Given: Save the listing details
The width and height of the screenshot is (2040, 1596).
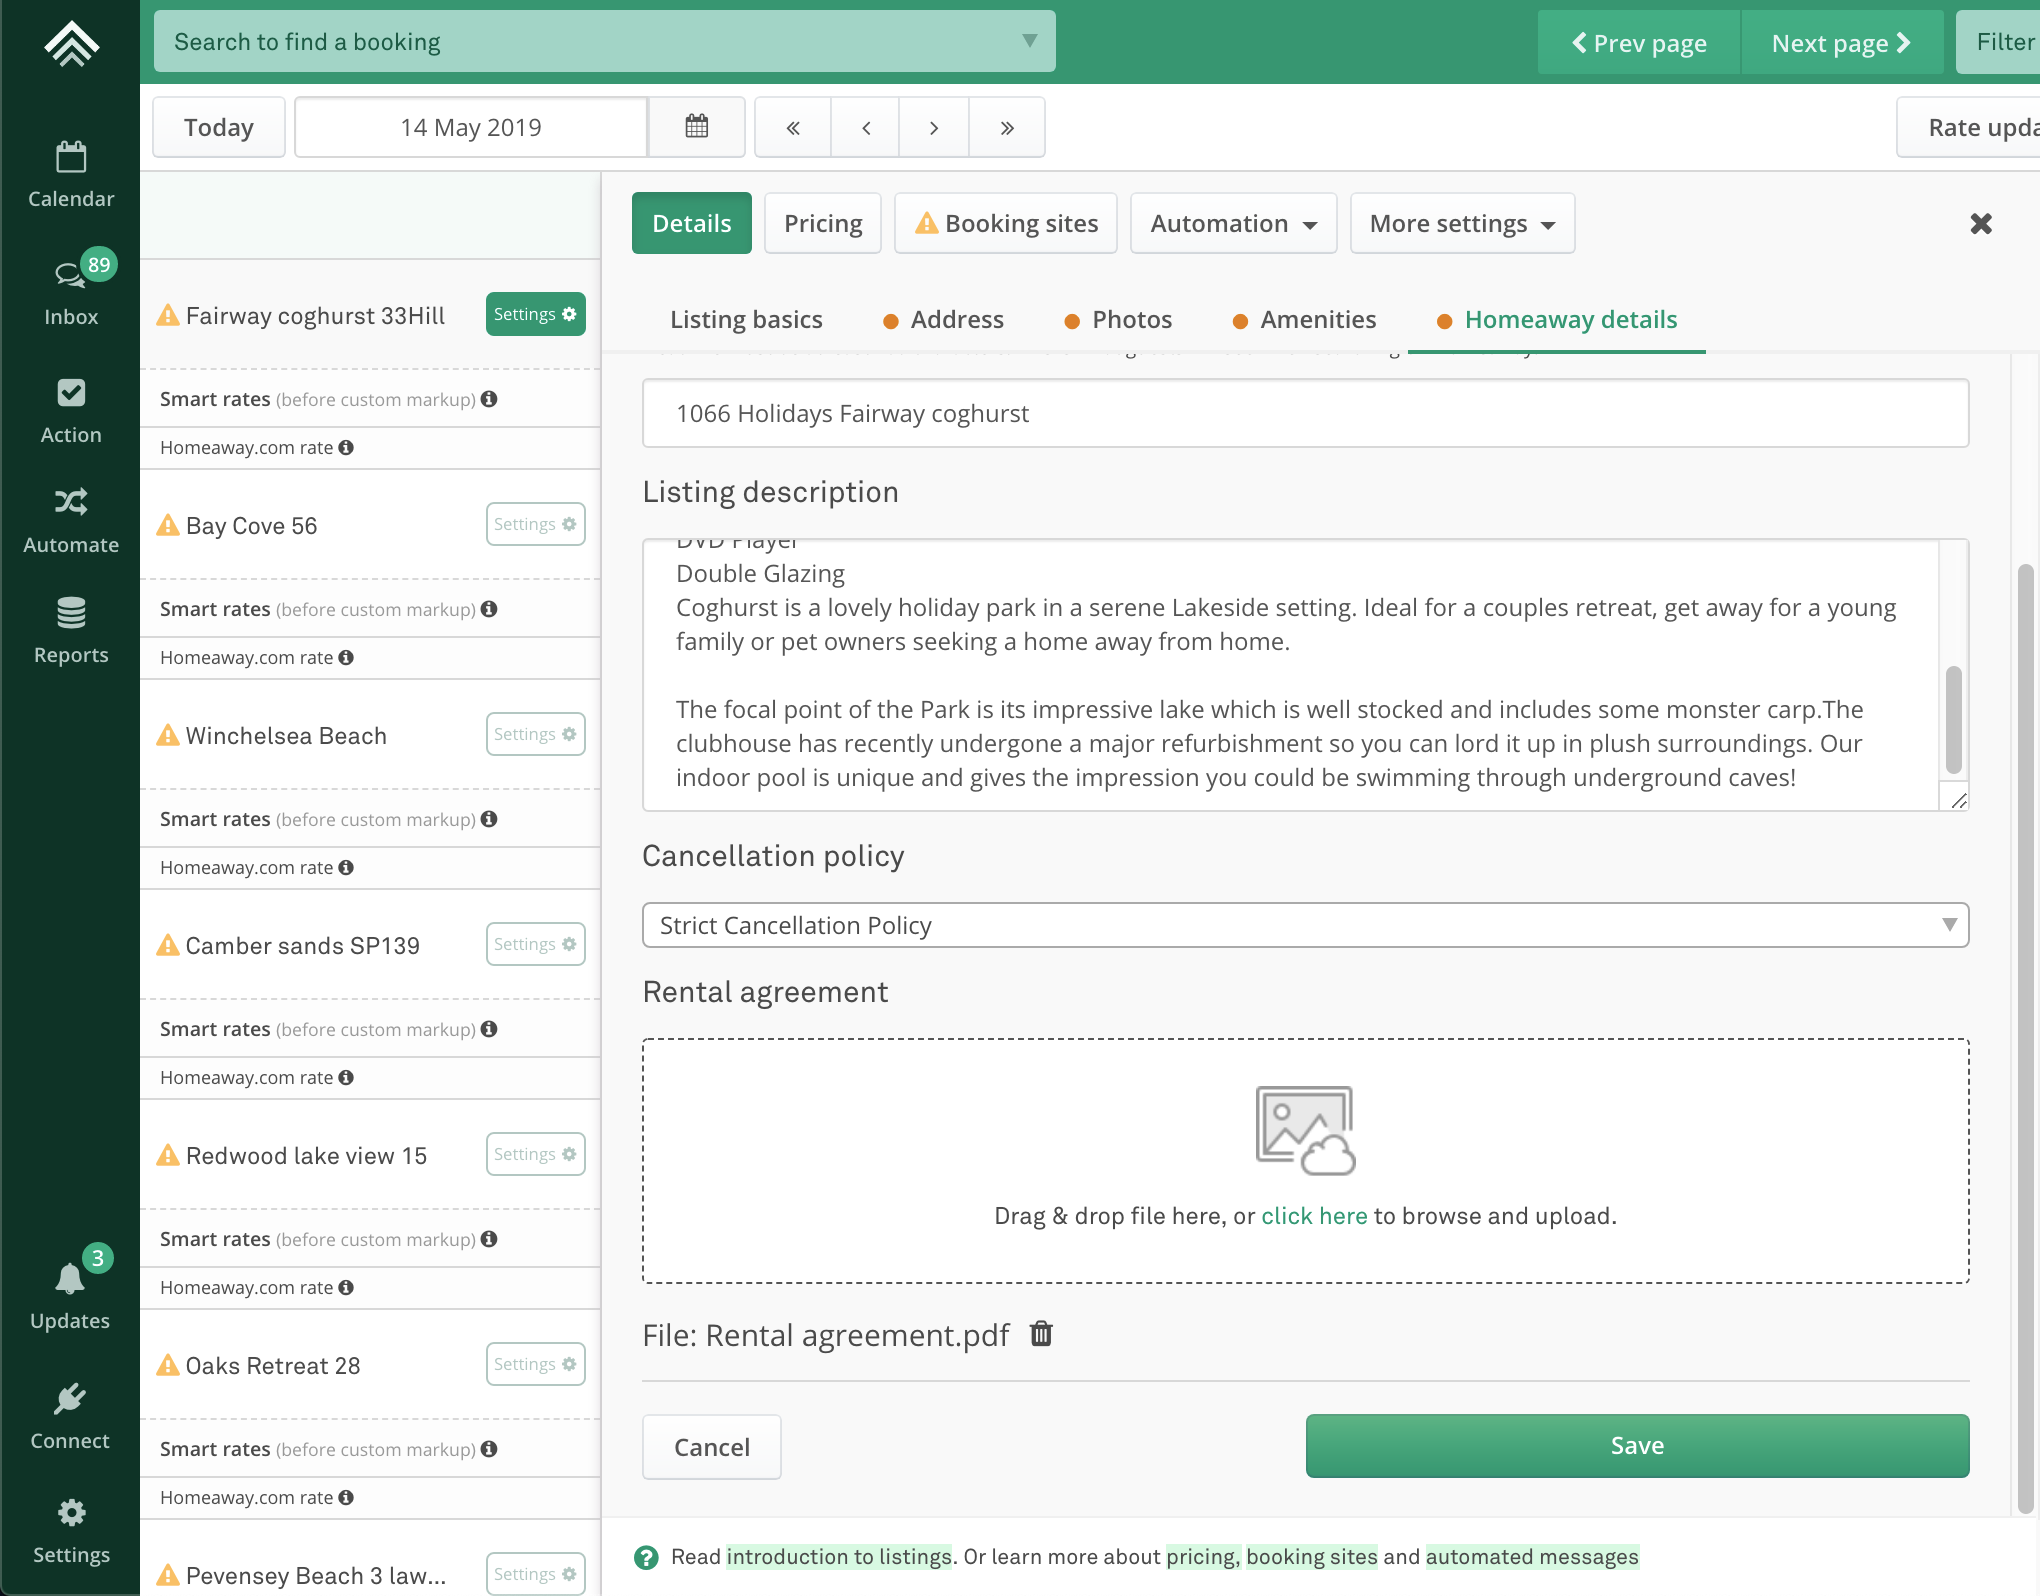Looking at the screenshot, I should click(x=1637, y=1445).
